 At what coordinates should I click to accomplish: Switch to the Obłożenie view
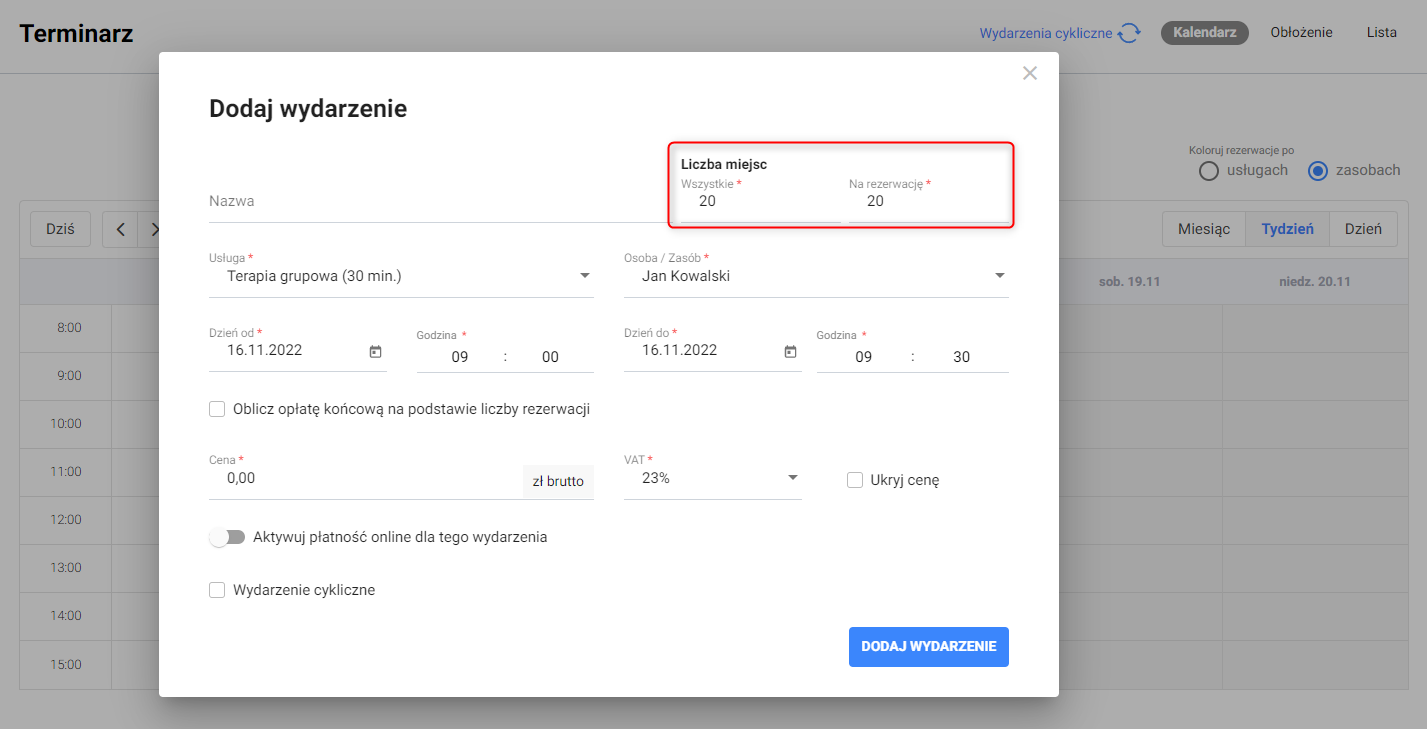tap(1301, 32)
